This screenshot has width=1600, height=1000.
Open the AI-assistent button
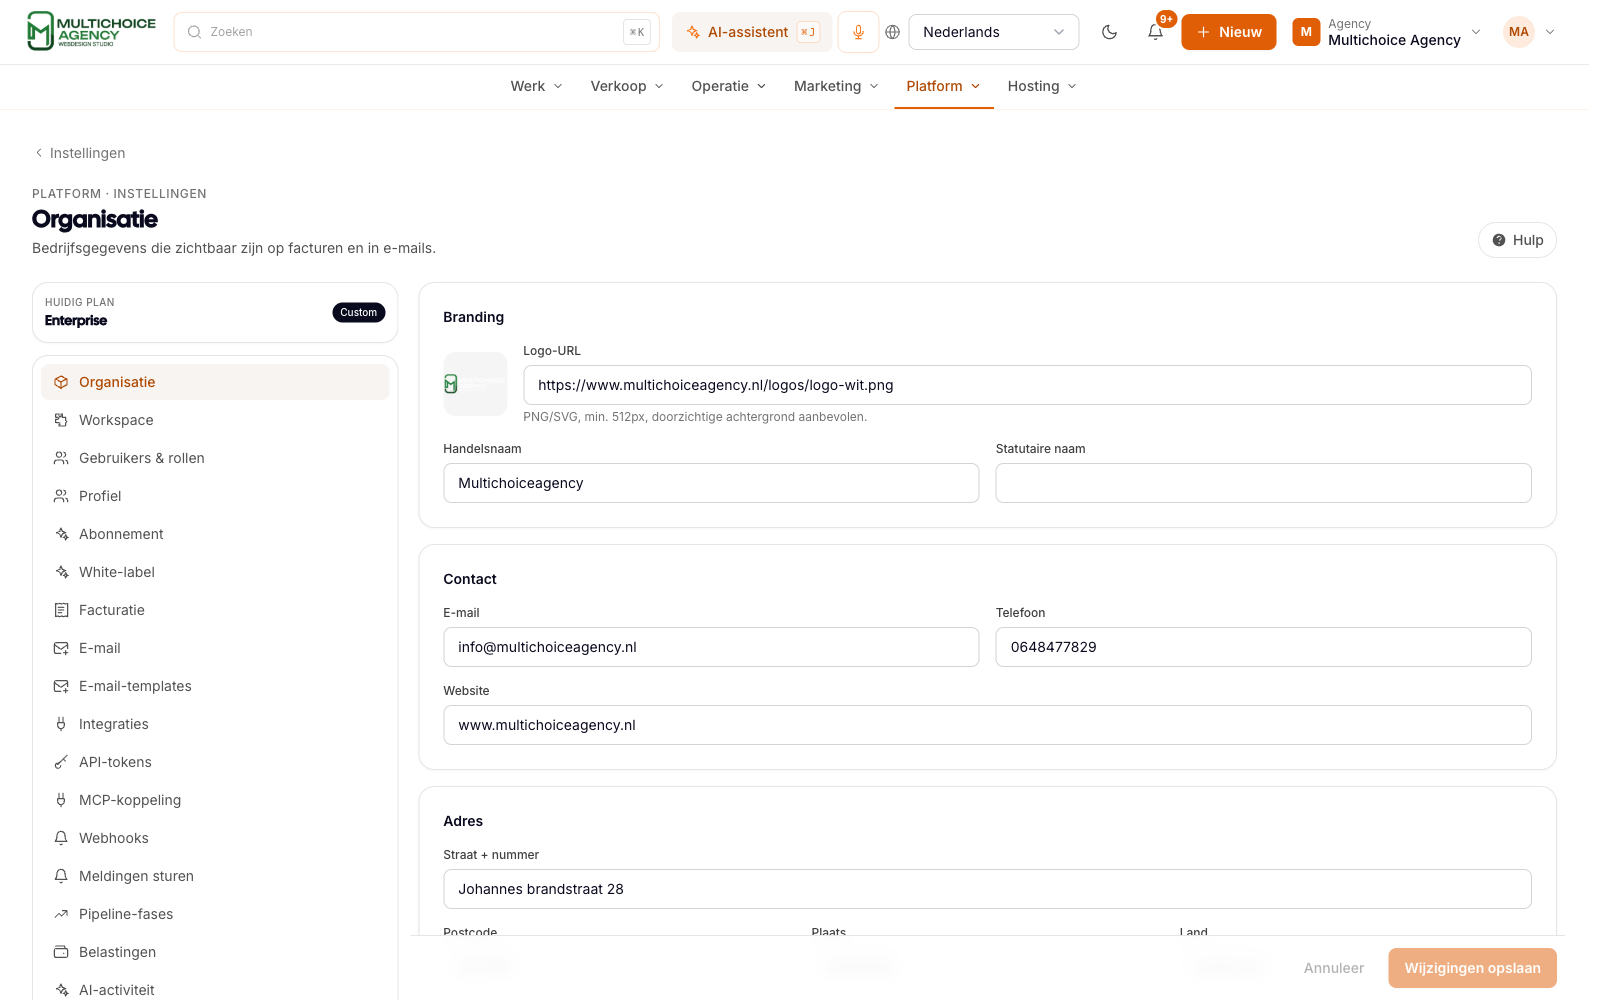click(x=752, y=32)
